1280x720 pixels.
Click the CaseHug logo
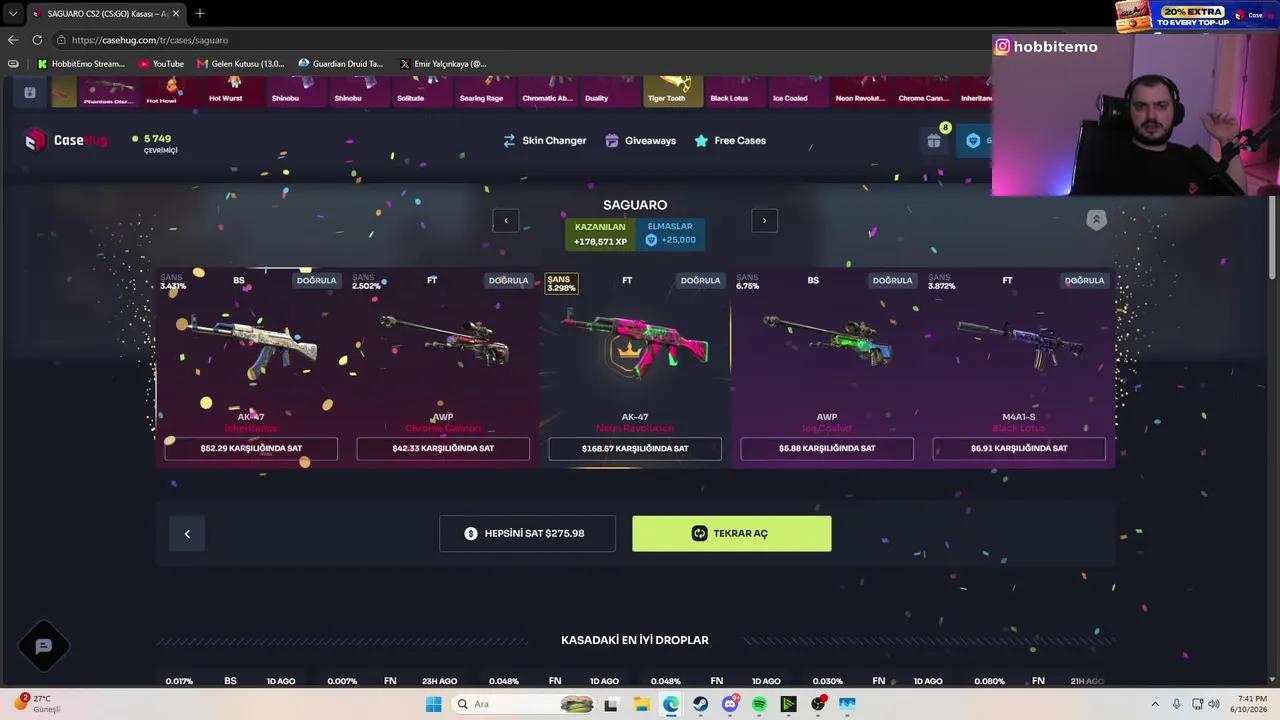(x=66, y=140)
